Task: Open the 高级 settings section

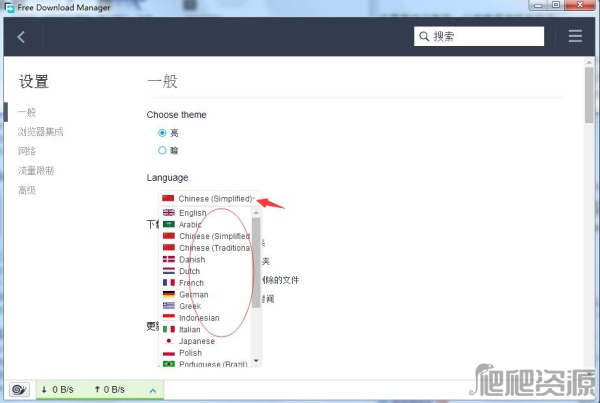Action: (27, 190)
